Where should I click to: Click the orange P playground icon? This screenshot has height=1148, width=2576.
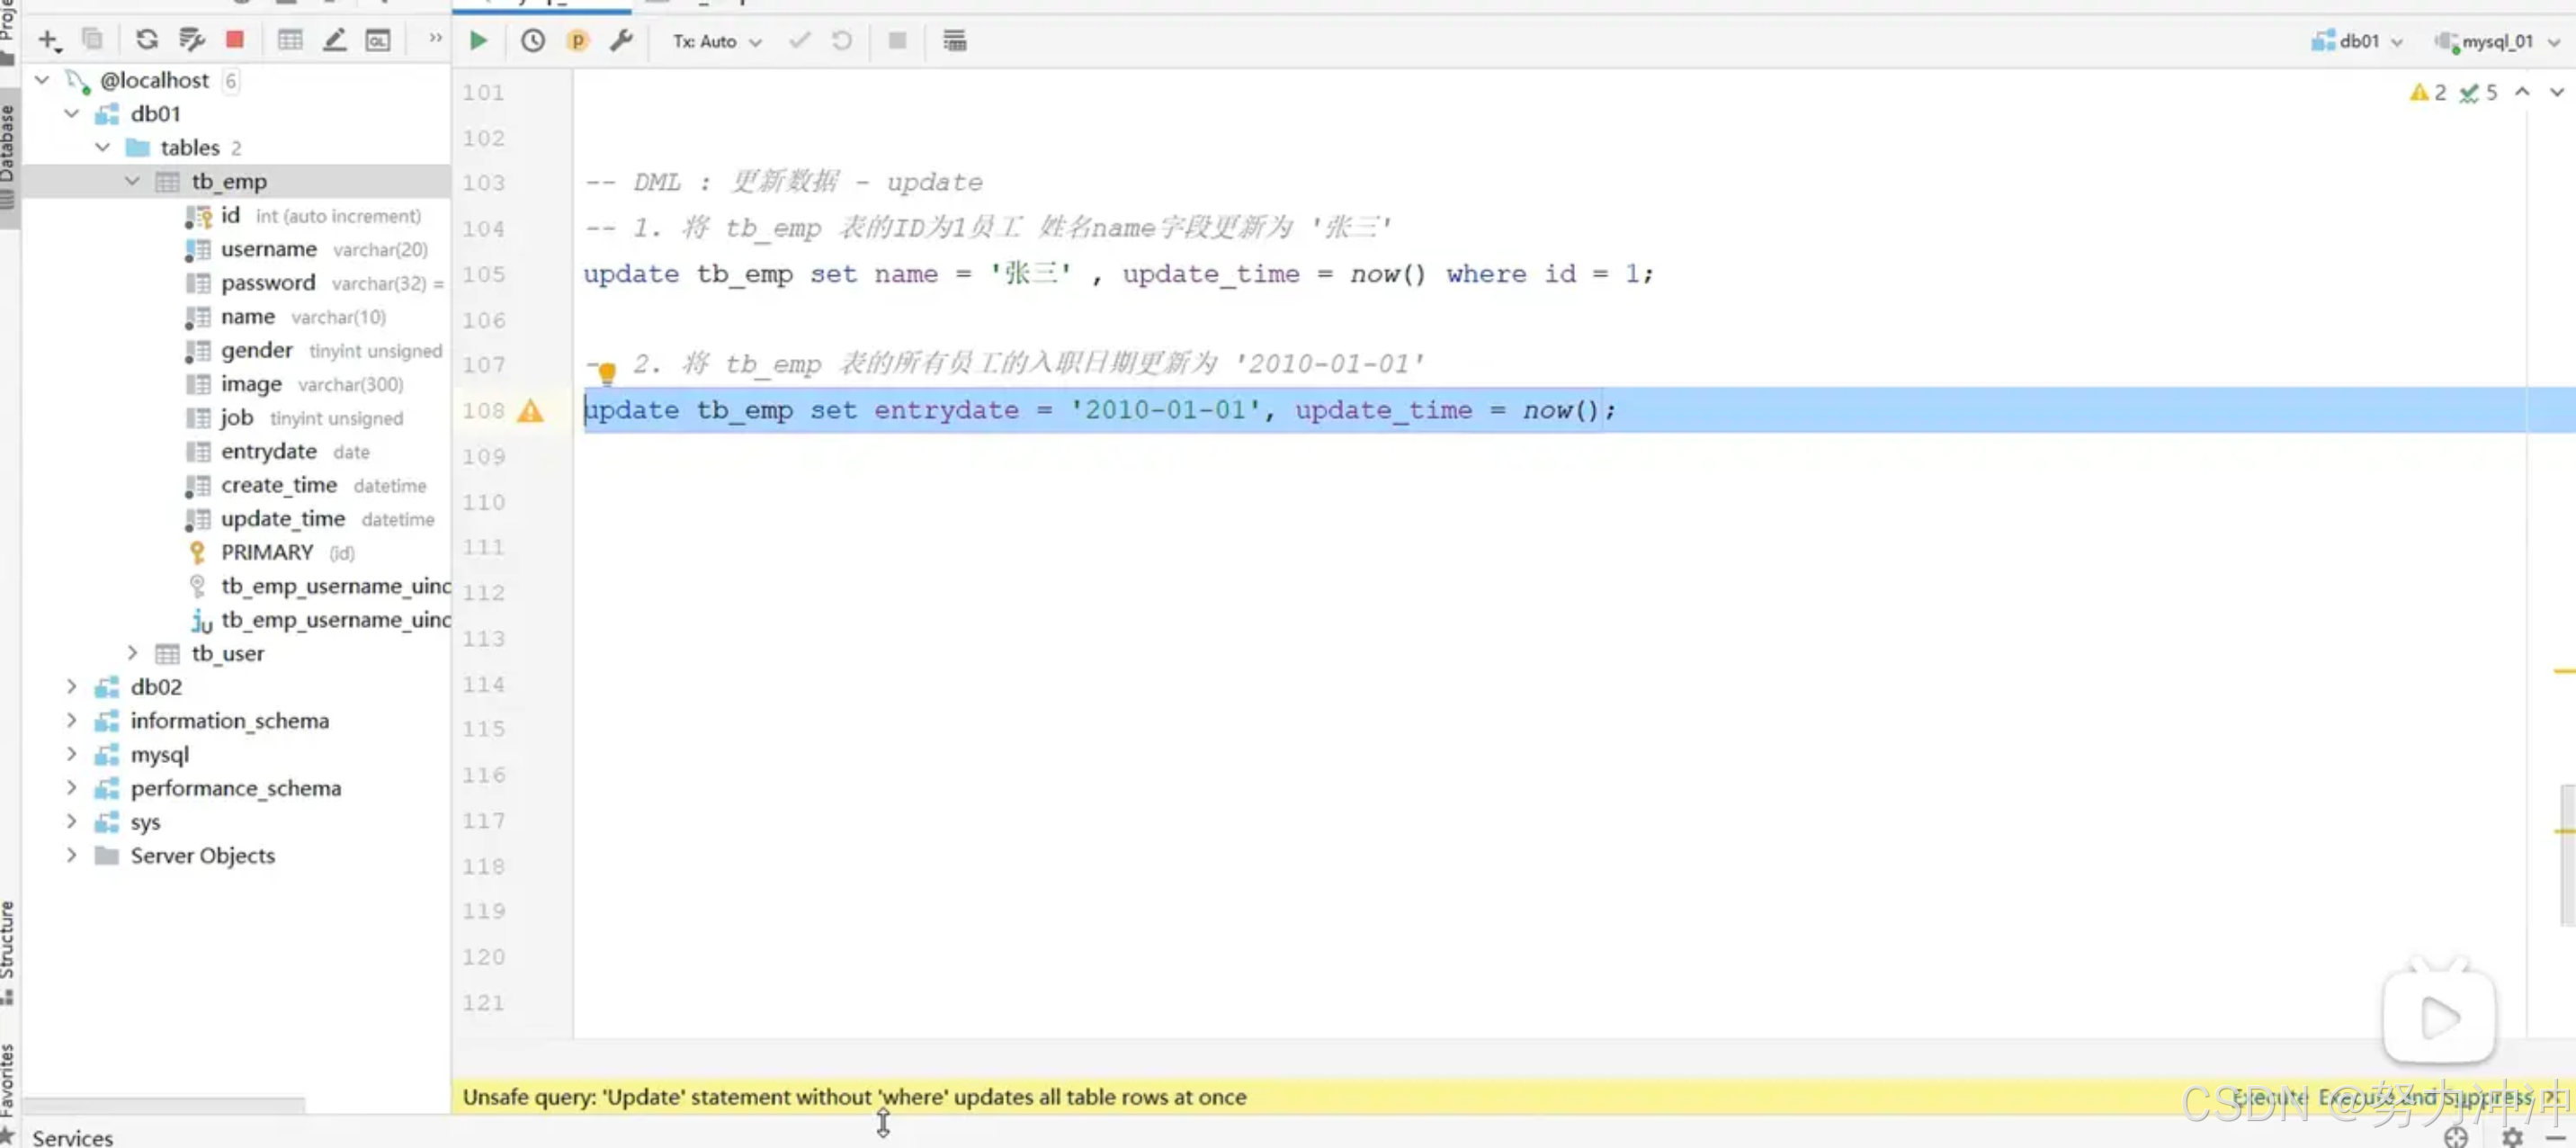577,41
